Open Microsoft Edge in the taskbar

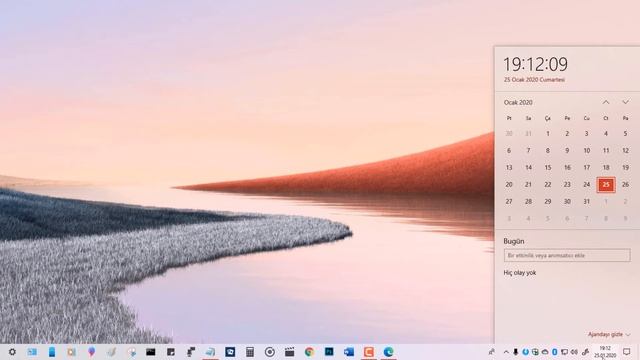(389, 352)
